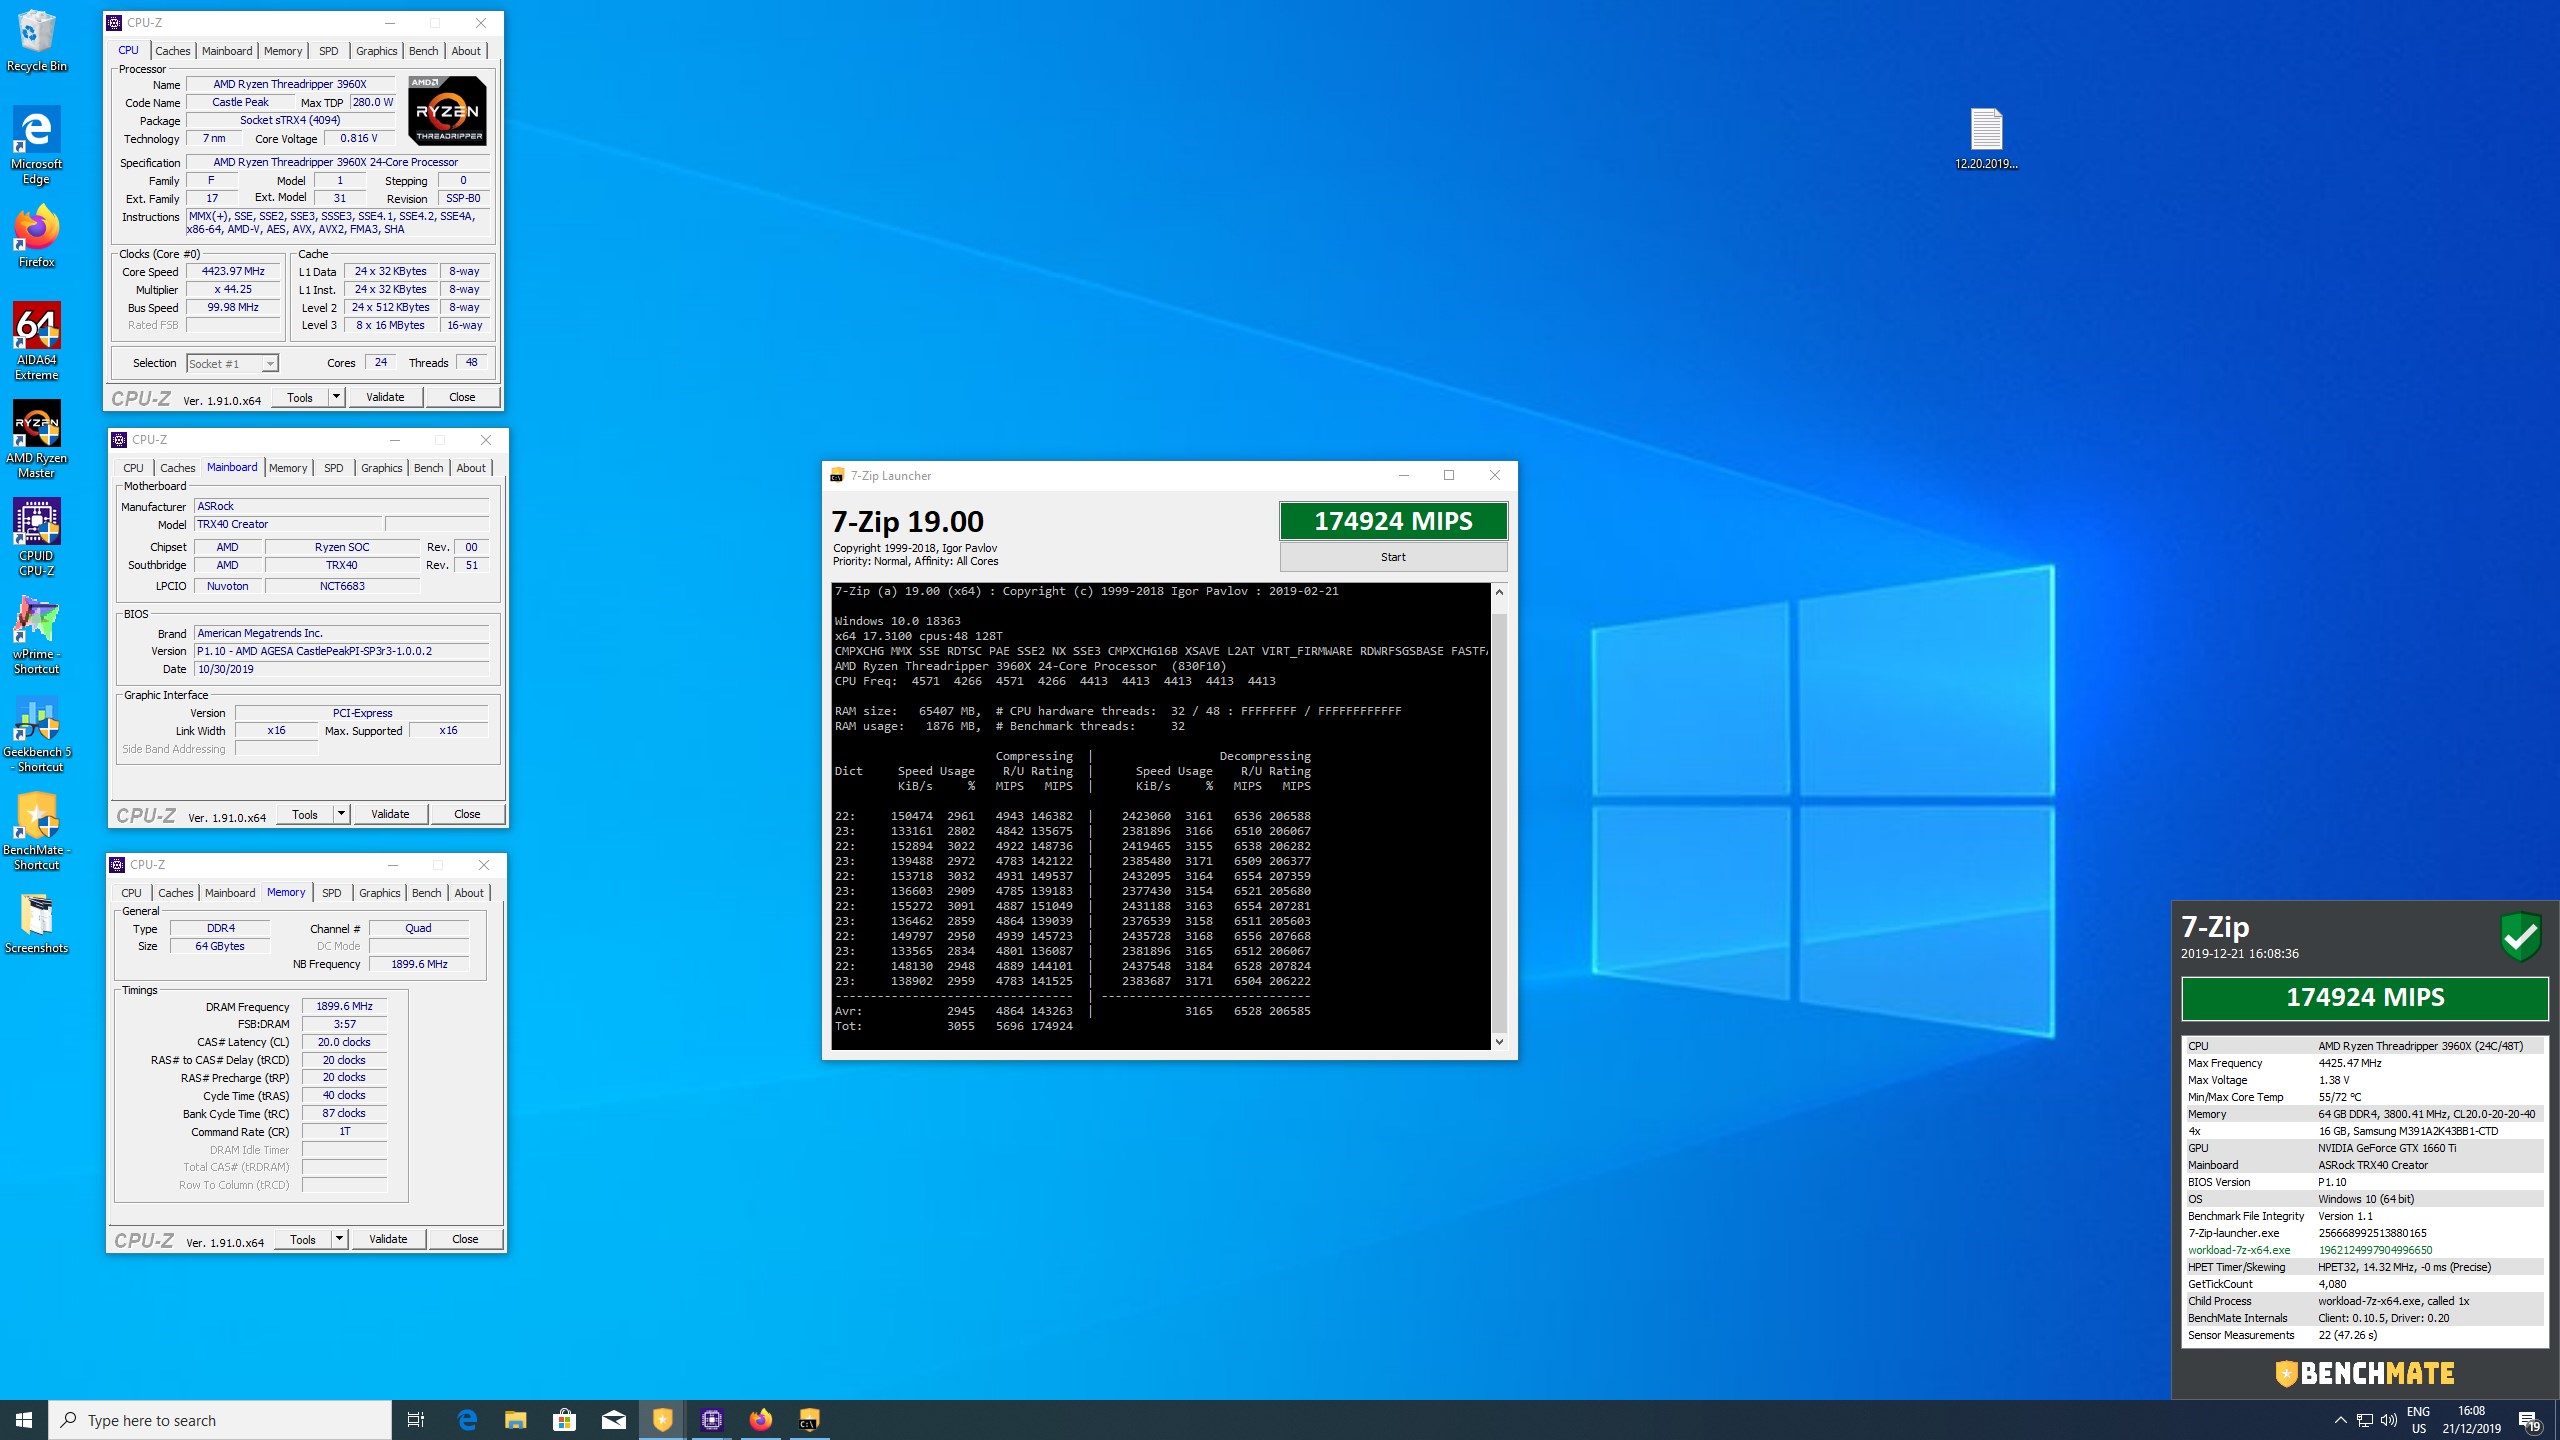
Task: Select Geekbench 5 Shortcut desktop icon
Action: point(37,733)
